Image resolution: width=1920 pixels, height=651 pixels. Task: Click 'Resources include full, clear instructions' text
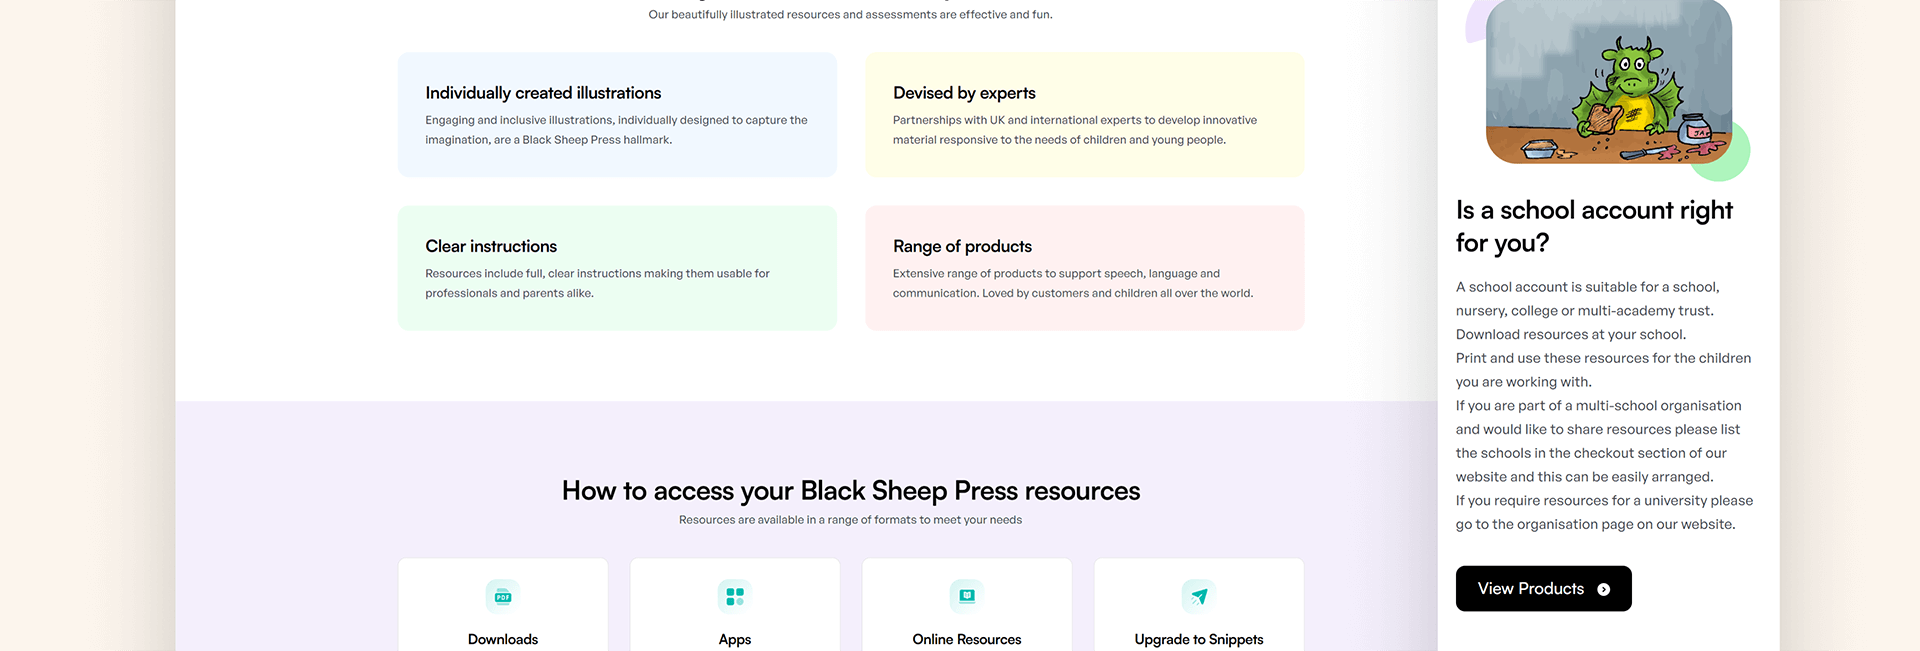click(x=597, y=283)
